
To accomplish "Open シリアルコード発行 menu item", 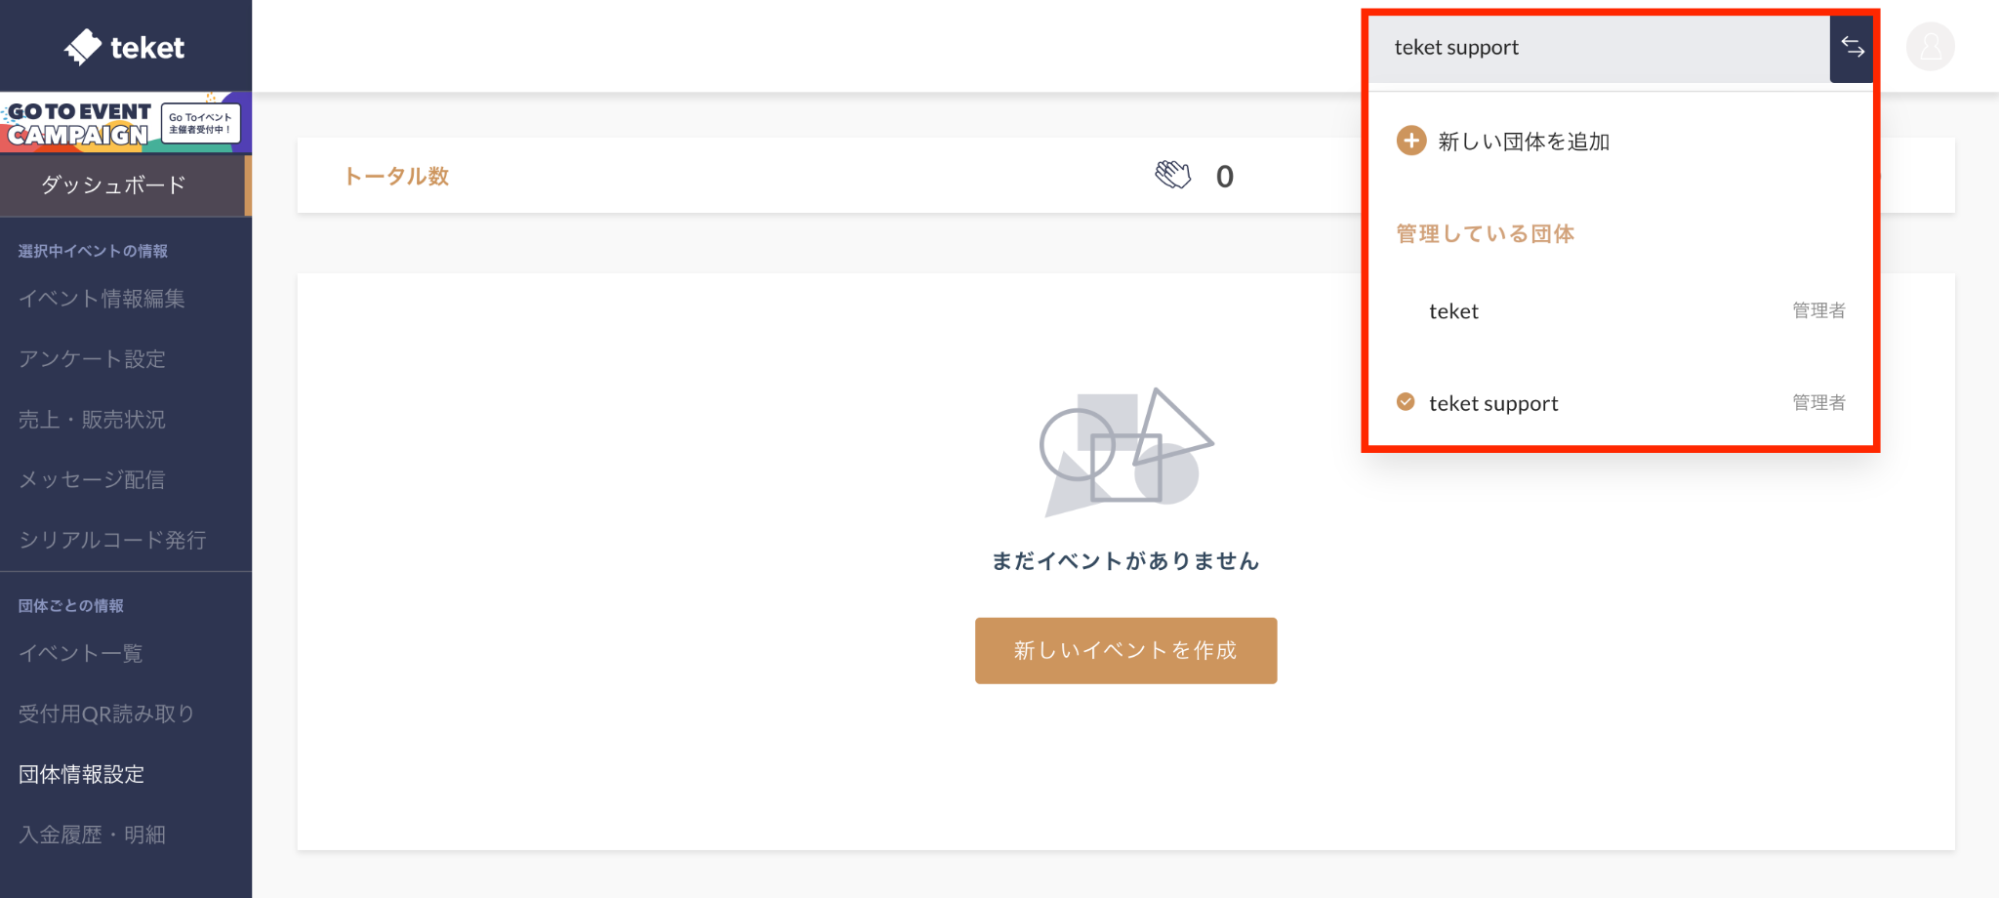I will click(x=113, y=540).
